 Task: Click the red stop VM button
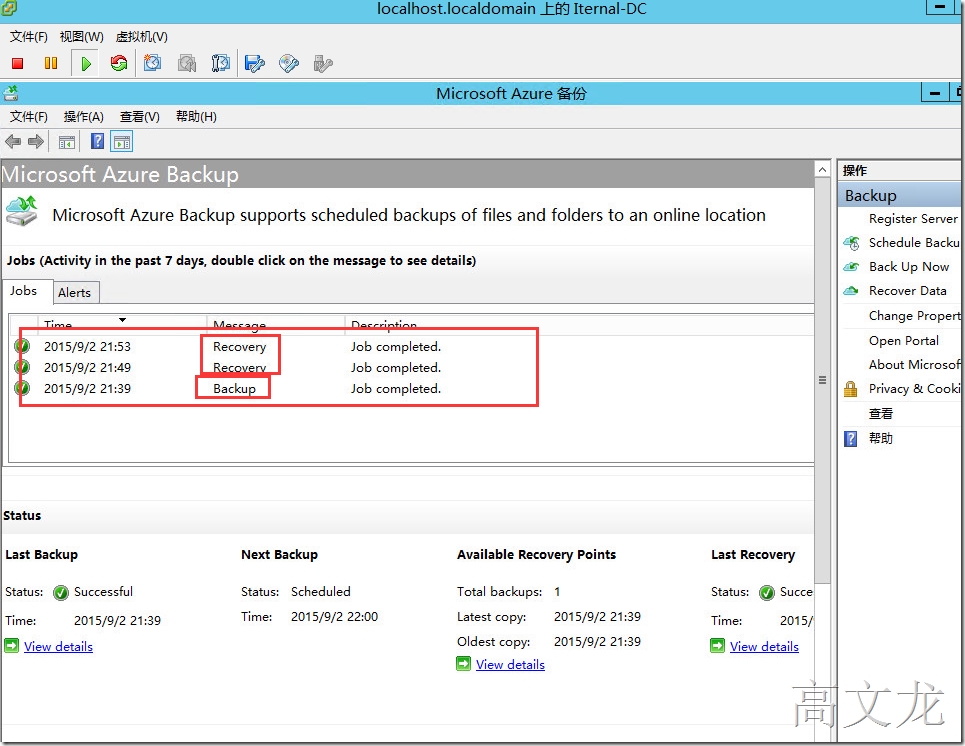17,63
